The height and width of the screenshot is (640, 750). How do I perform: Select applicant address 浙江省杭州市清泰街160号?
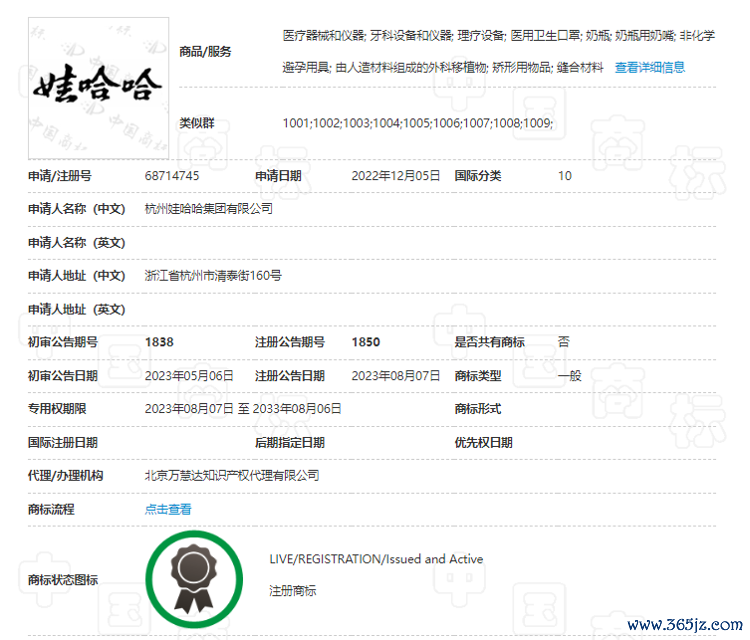tap(213, 276)
